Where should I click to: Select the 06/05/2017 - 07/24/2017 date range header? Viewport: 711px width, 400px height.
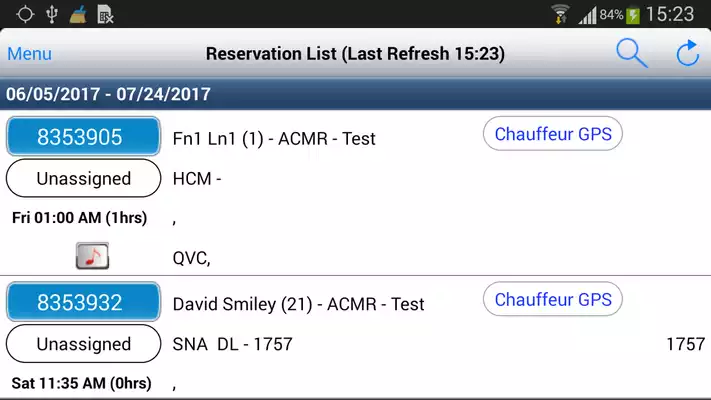356,94
